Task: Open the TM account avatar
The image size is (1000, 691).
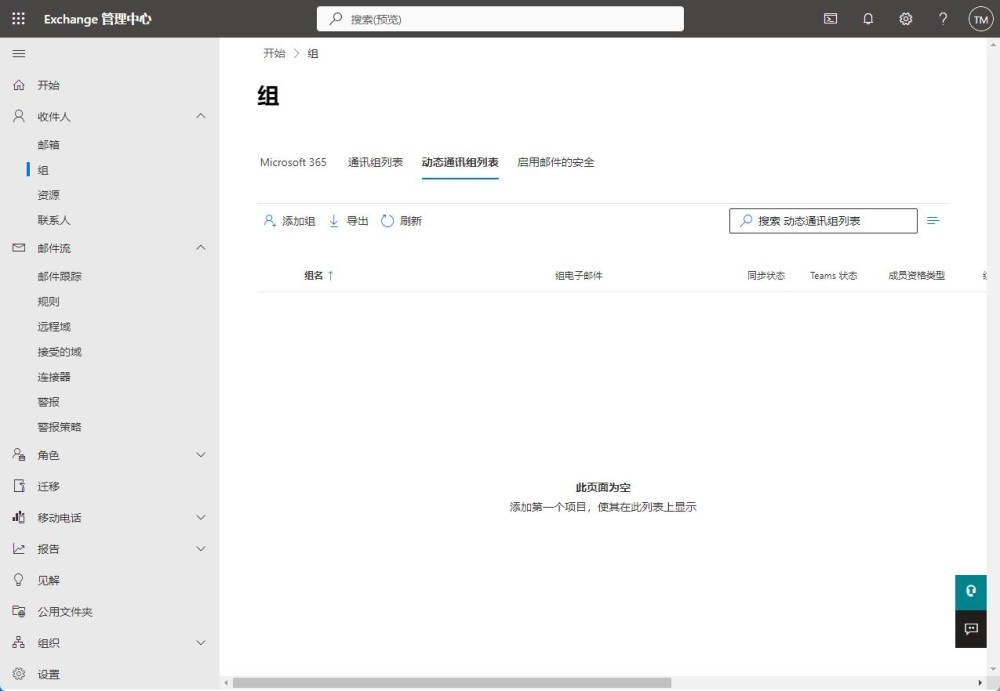Action: coord(980,19)
